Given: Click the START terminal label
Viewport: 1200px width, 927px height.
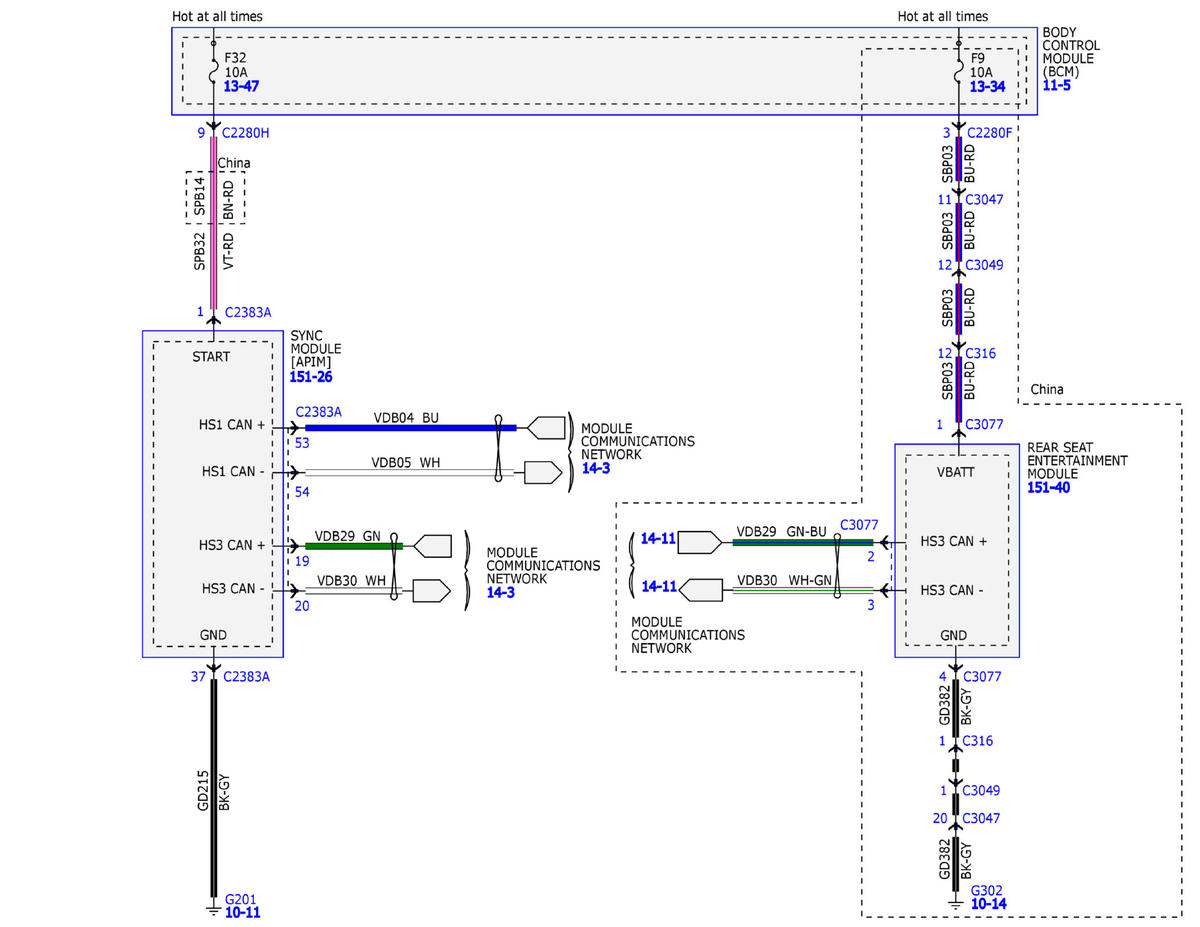Looking at the screenshot, I should tap(209, 357).
